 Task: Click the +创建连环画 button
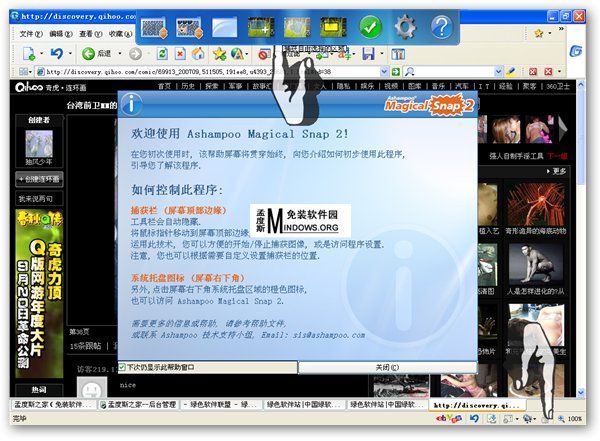click(x=39, y=179)
